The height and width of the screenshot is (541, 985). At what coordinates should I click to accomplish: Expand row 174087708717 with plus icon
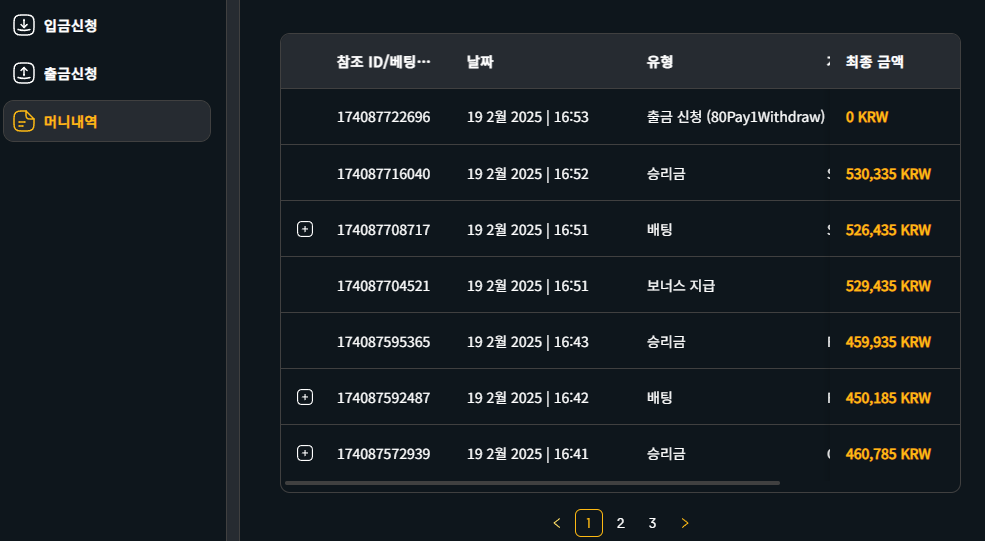(305, 229)
